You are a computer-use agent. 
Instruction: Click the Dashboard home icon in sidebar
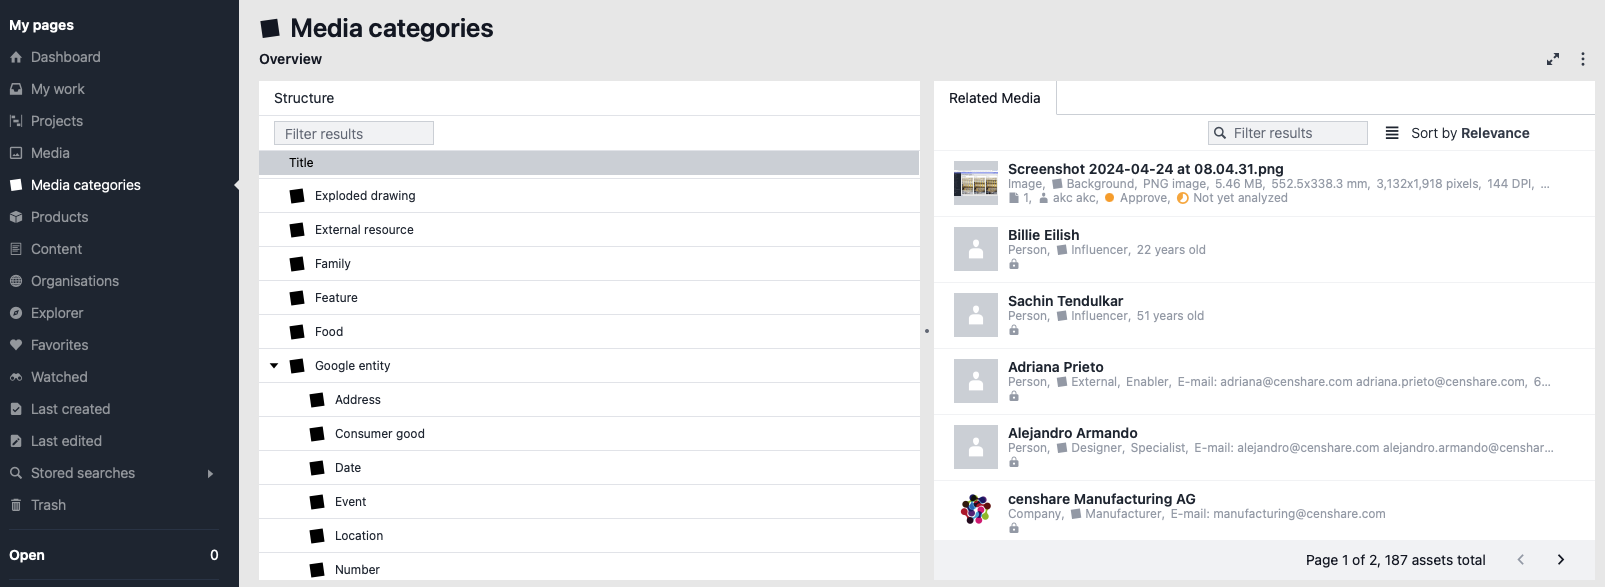16,58
